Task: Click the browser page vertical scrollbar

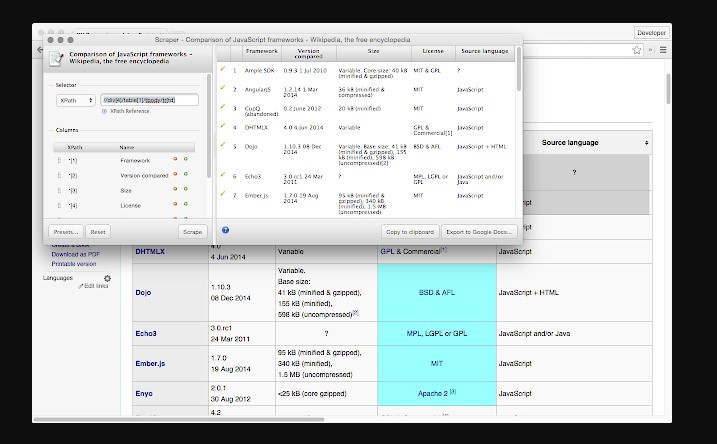Action: 668,88
